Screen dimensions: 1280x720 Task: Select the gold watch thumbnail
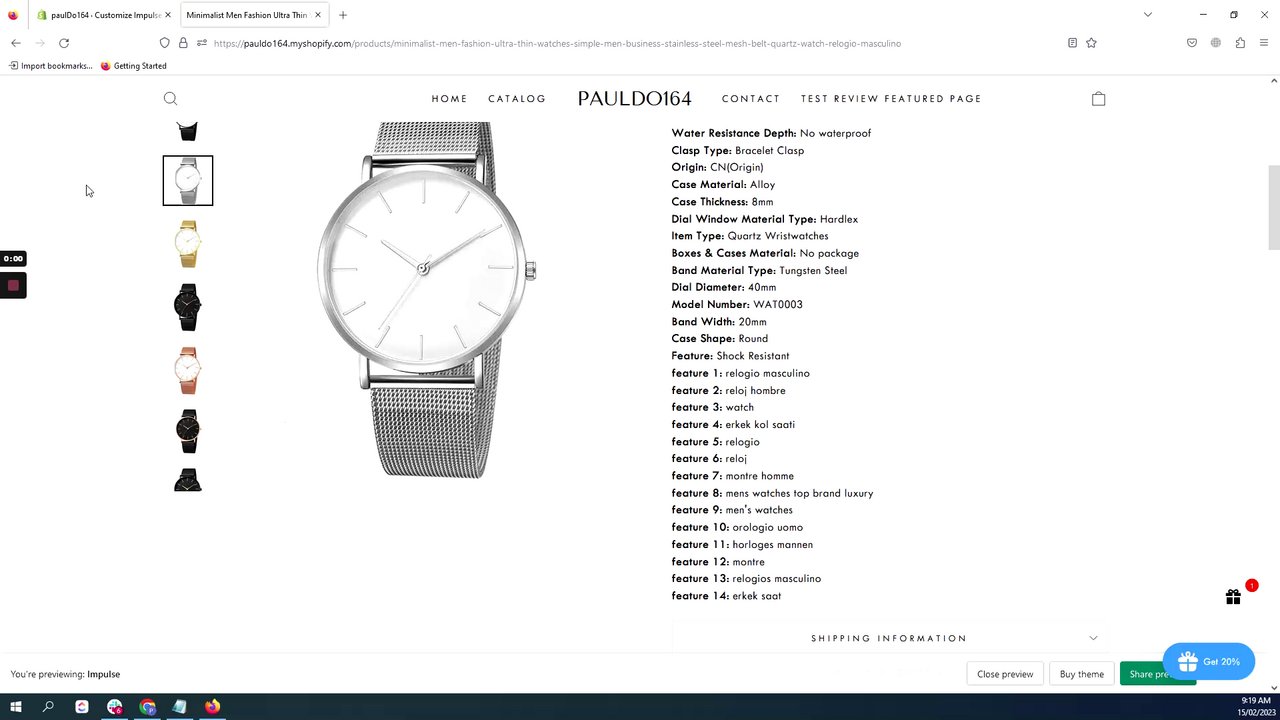click(x=188, y=243)
